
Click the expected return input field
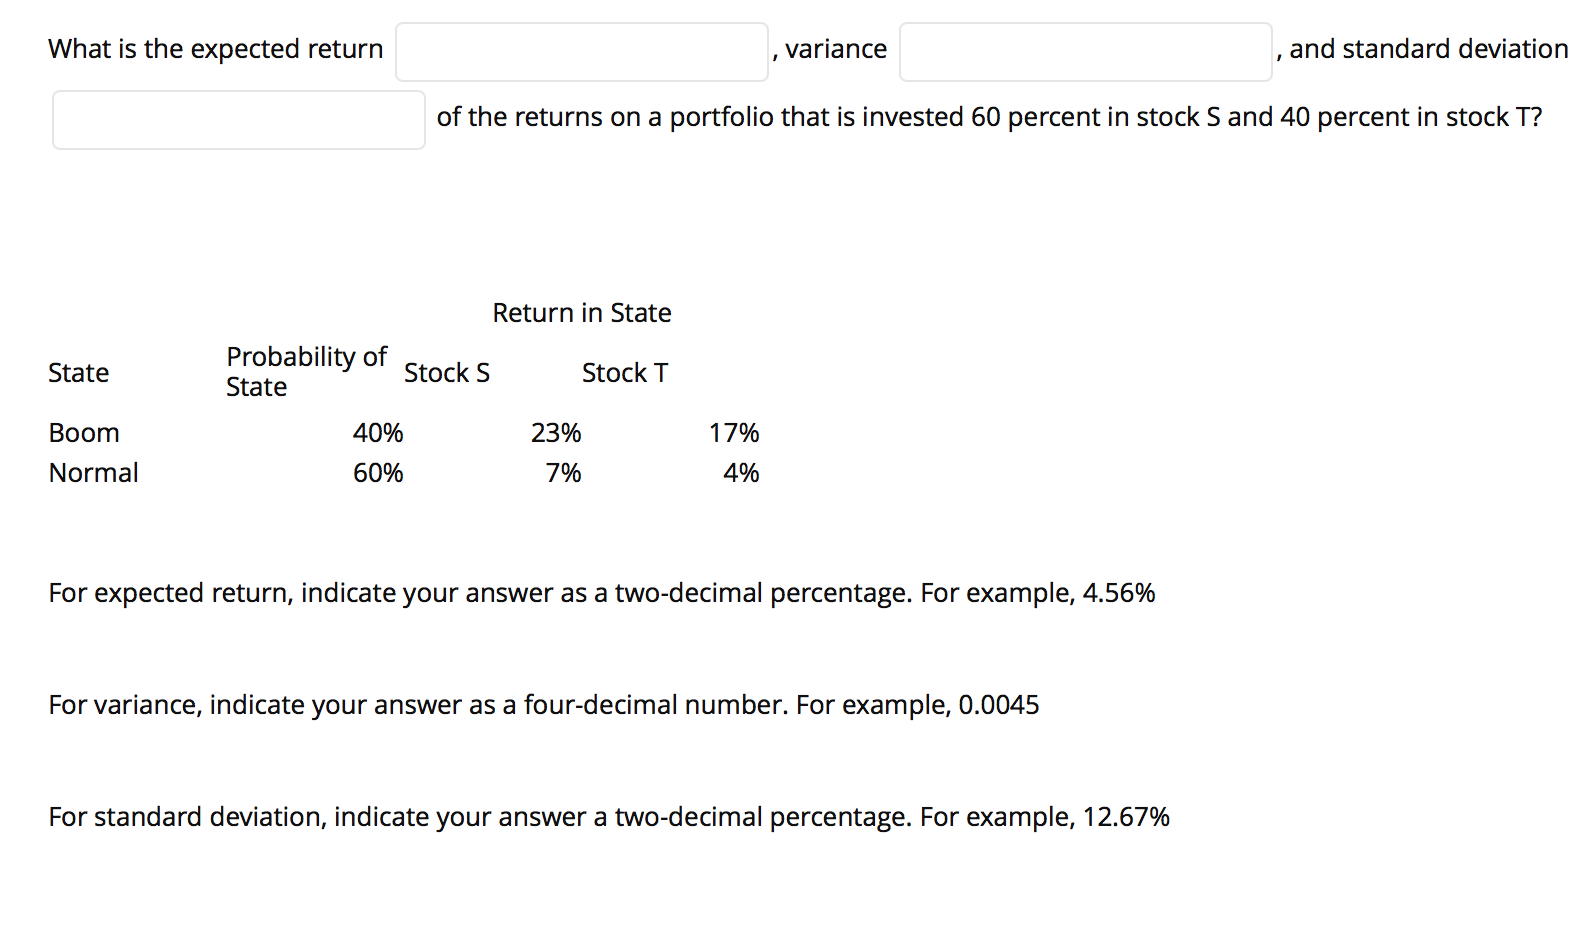pos(581,51)
